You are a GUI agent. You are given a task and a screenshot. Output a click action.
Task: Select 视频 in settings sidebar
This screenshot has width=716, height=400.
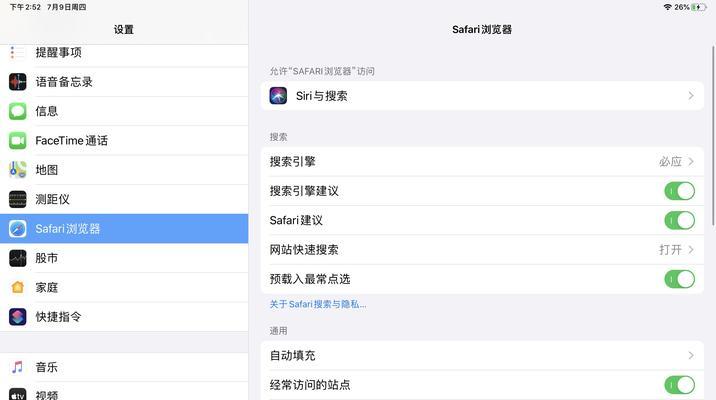[x=124, y=393]
